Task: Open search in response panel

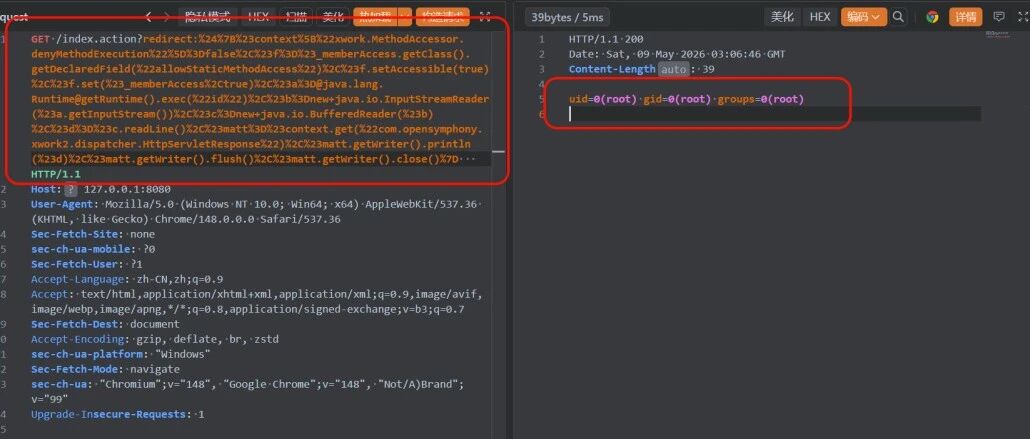Action: tap(899, 17)
